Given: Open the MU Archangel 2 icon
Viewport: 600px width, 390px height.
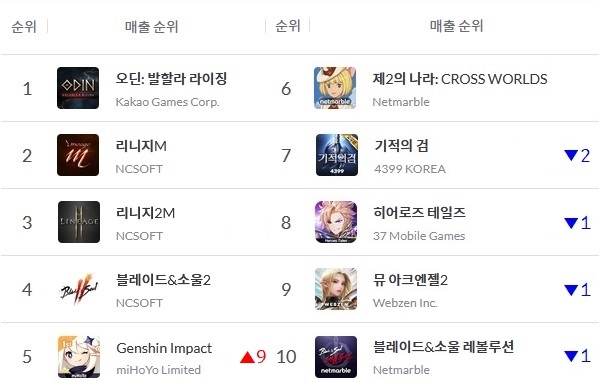Looking at the screenshot, I should click(x=336, y=289).
